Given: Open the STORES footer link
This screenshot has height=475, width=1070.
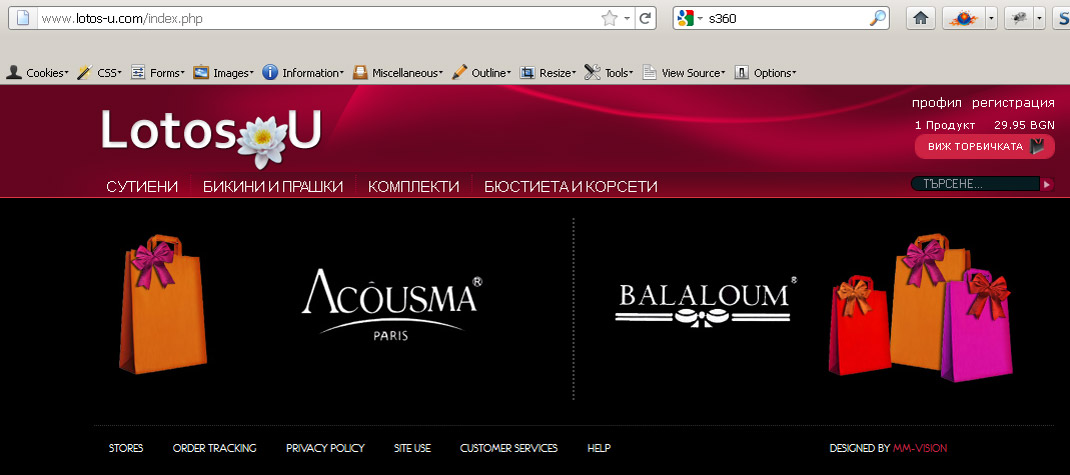Looking at the screenshot, I should [x=126, y=448].
